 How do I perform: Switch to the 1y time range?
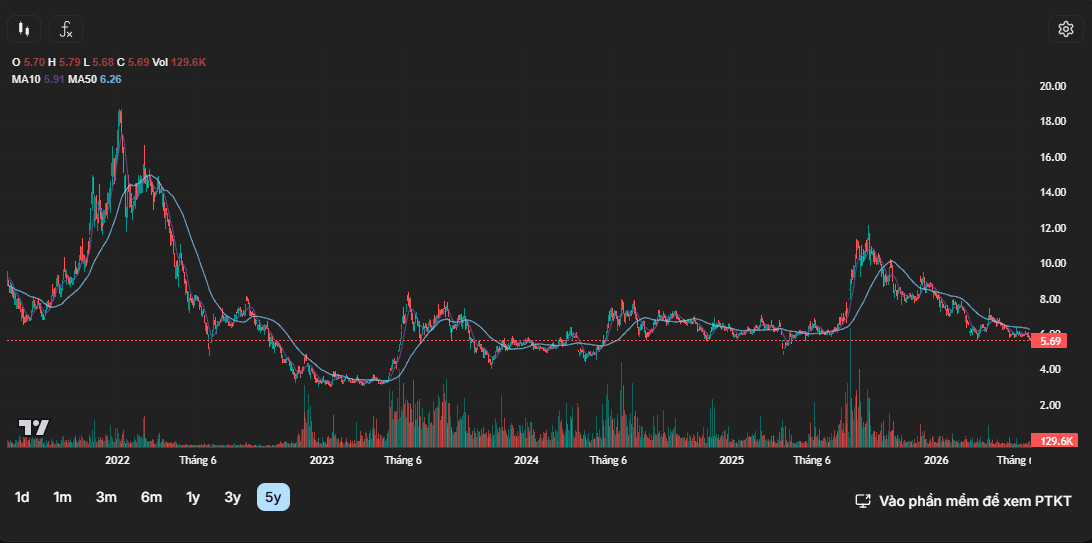(193, 497)
